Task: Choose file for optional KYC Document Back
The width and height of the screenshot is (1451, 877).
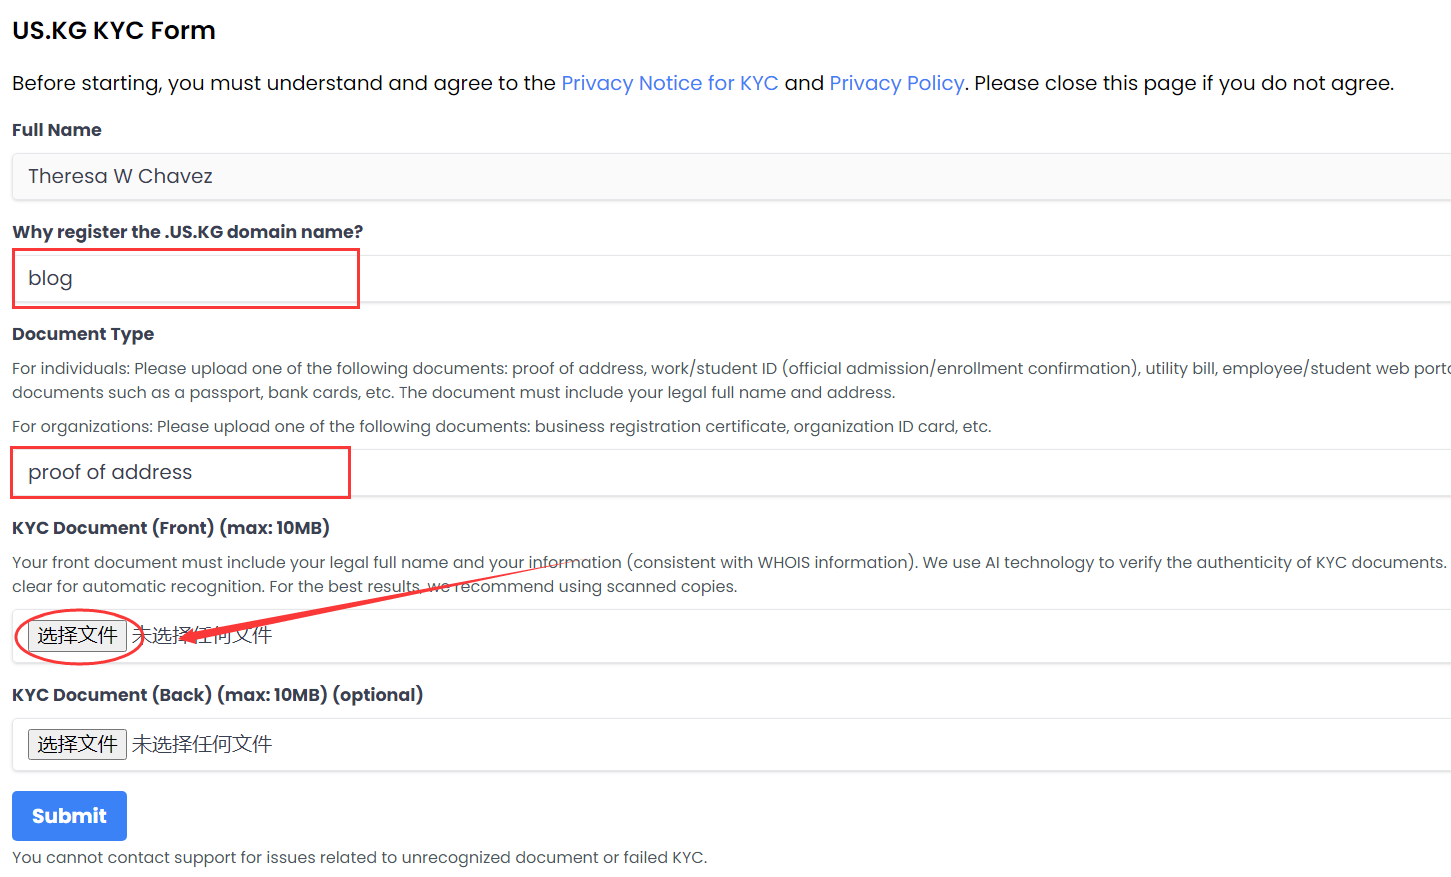Action: click(x=77, y=745)
